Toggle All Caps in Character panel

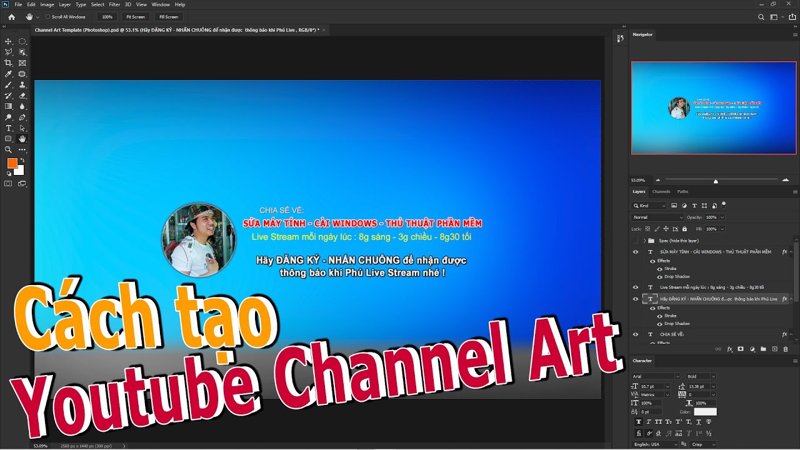point(659,422)
